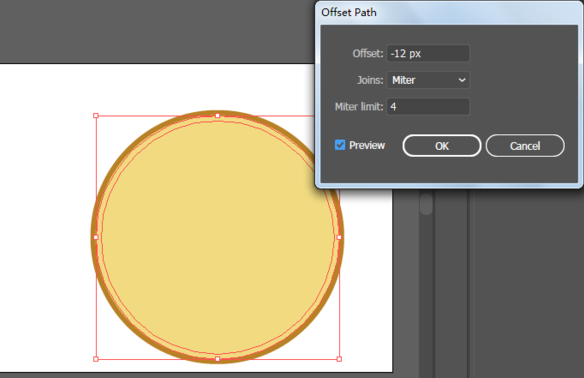Open the Joins dropdown set to Miter

[x=428, y=80]
